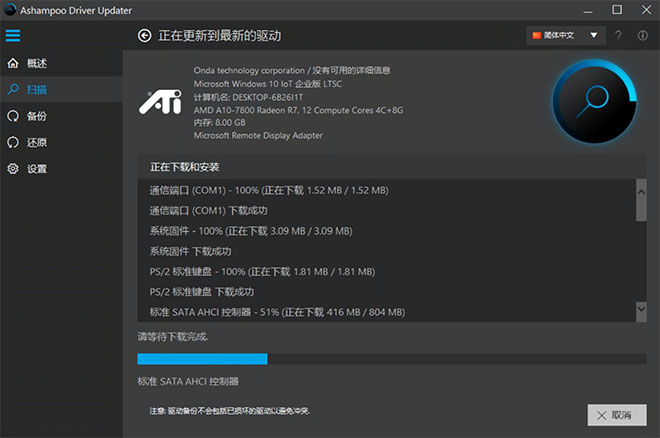Click the gear icon beside 设置

[x=13, y=169]
